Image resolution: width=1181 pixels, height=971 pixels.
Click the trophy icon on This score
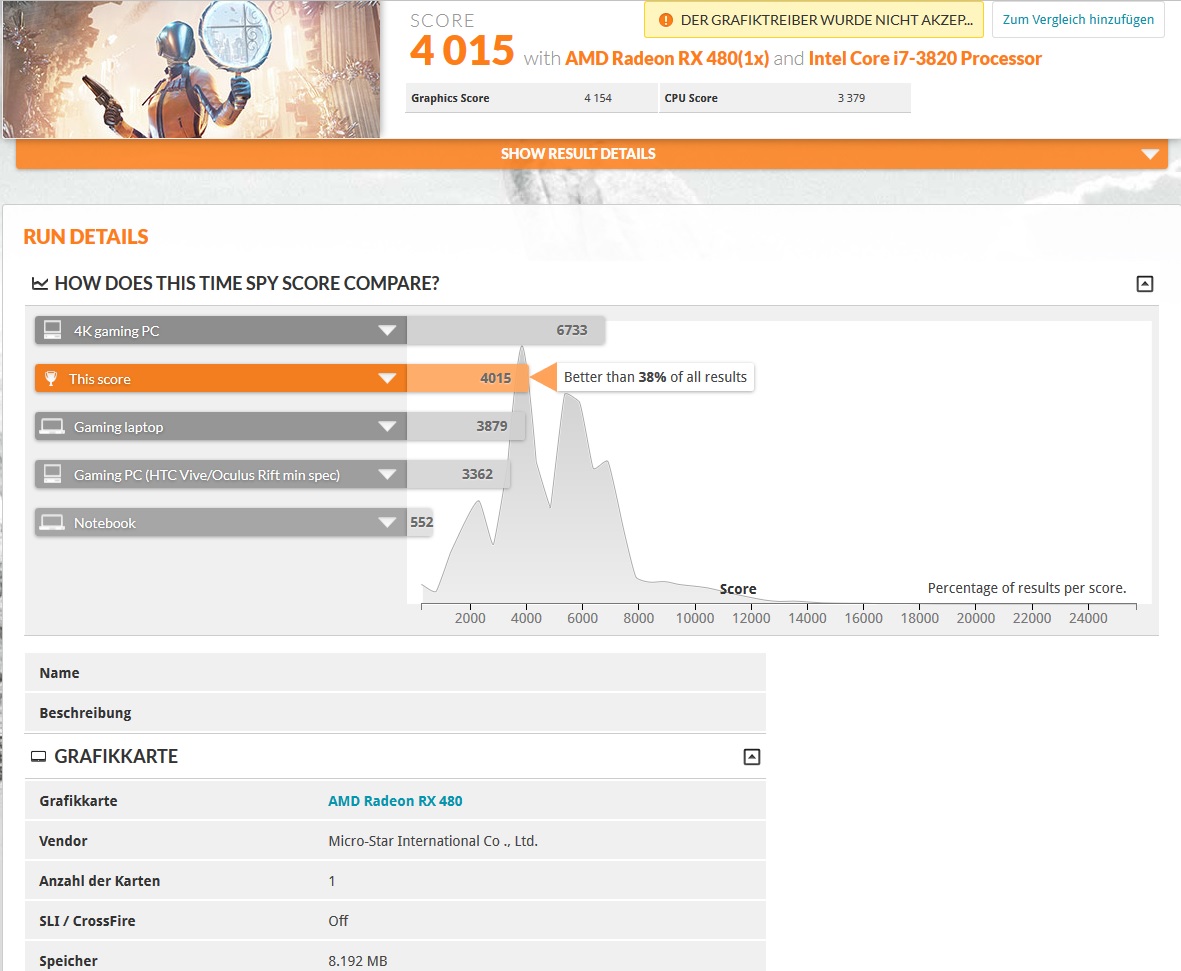50,378
